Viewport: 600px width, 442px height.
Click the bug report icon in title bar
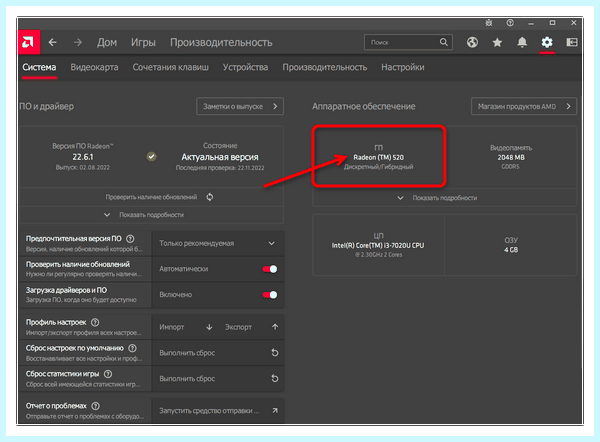489,23
